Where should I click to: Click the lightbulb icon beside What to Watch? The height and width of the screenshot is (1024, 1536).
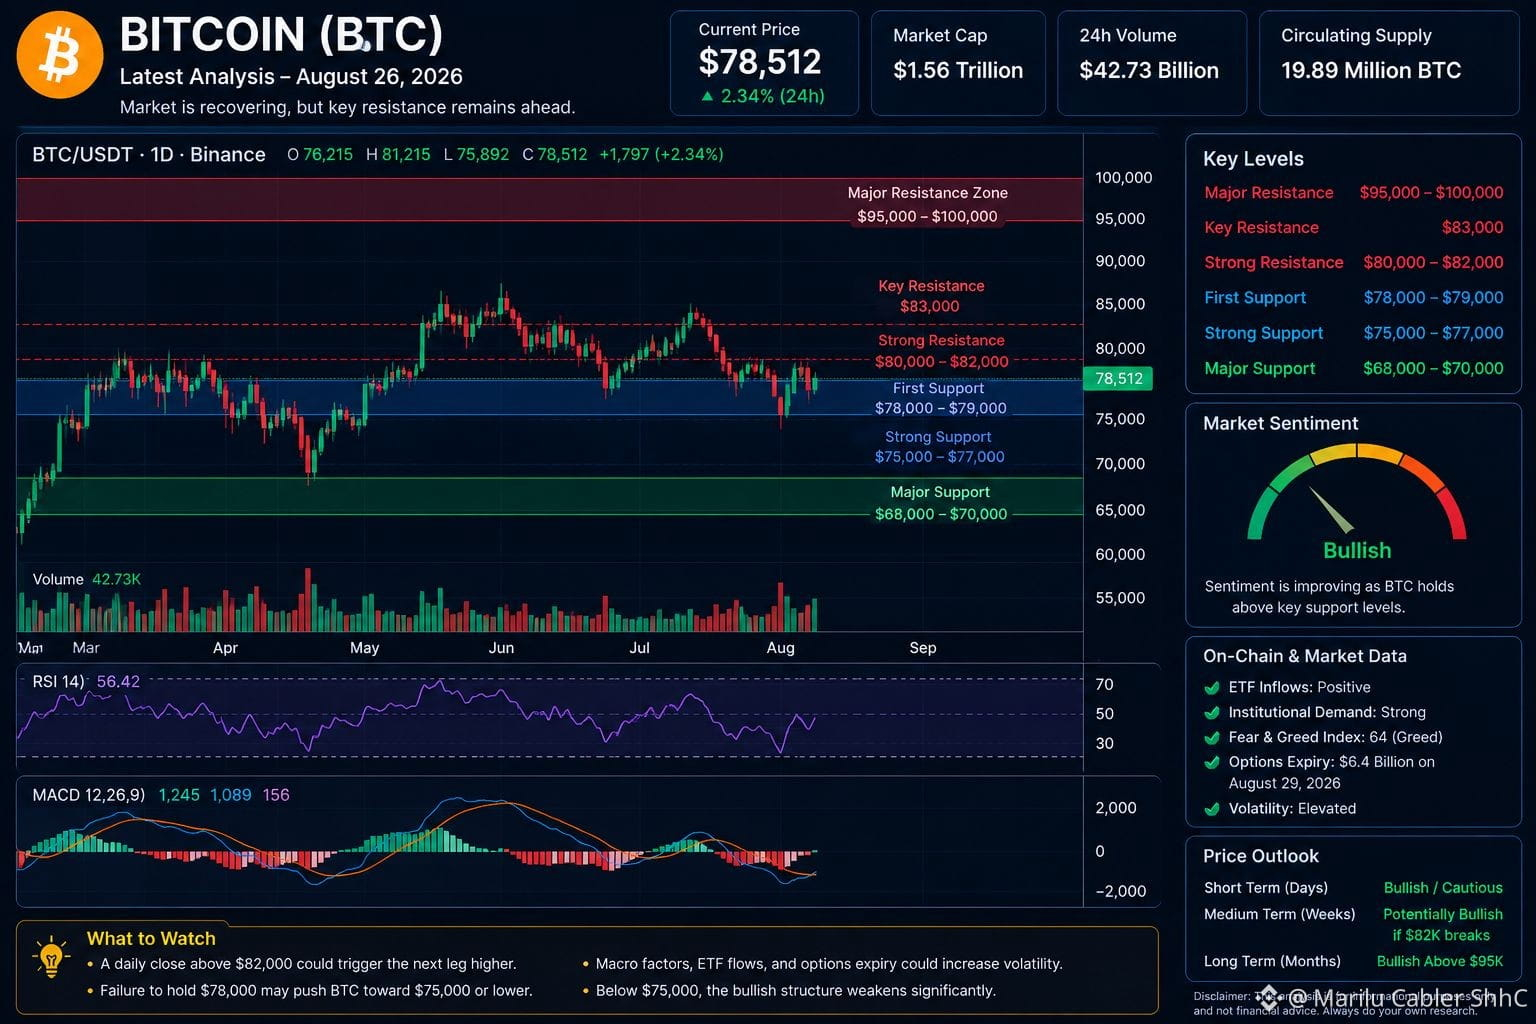coord(50,957)
